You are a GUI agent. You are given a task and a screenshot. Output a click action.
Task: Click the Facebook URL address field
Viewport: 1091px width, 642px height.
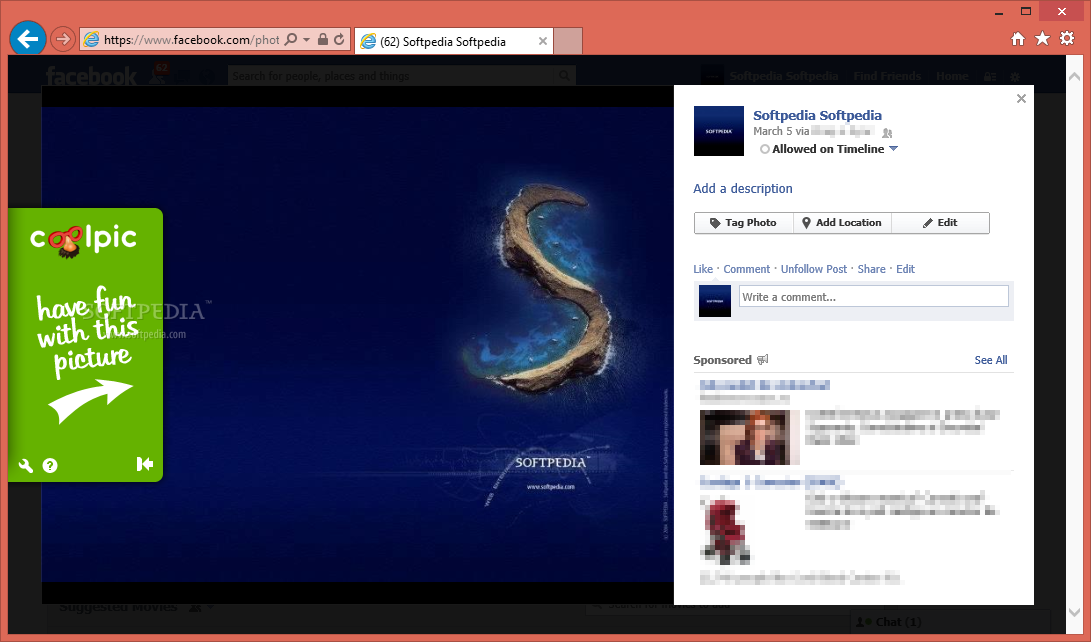pos(191,40)
